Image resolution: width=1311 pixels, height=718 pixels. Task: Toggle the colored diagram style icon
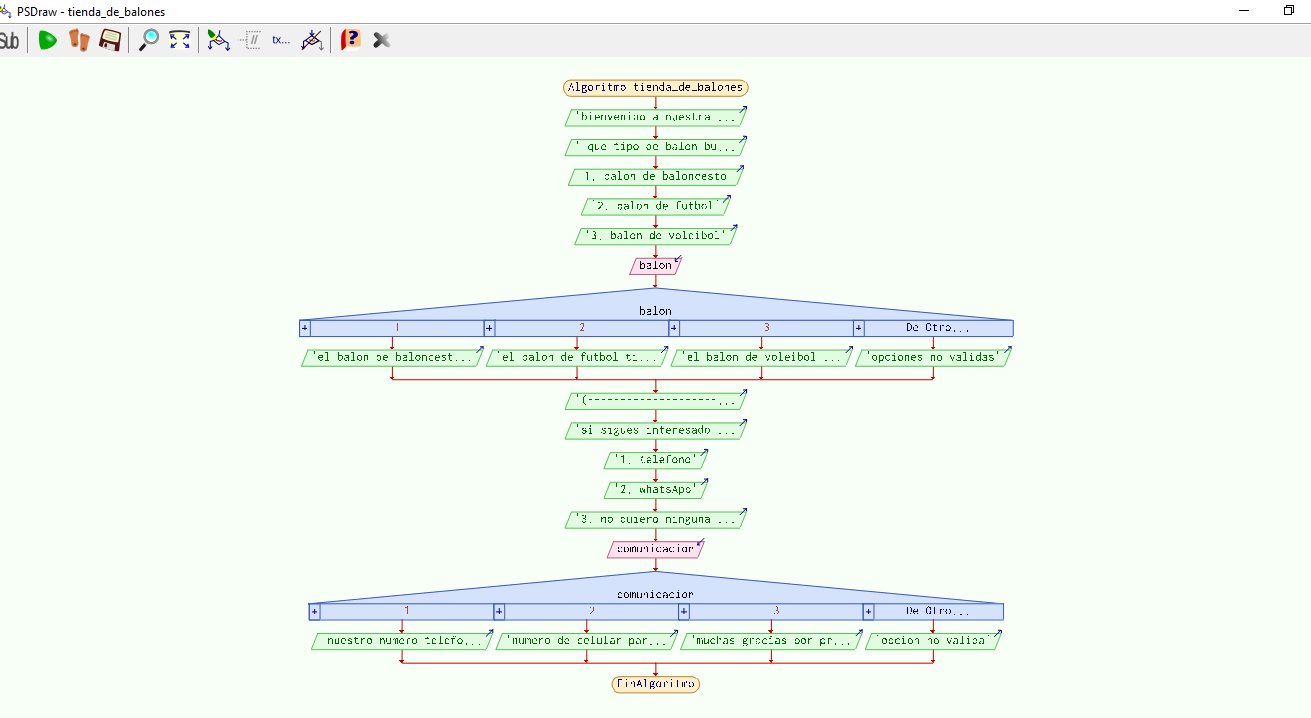click(x=218, y=40)
